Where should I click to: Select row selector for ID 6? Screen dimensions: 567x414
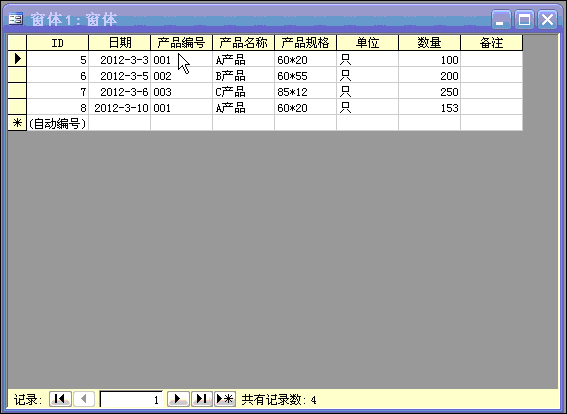pyautogui.click(x=17, y=75)
